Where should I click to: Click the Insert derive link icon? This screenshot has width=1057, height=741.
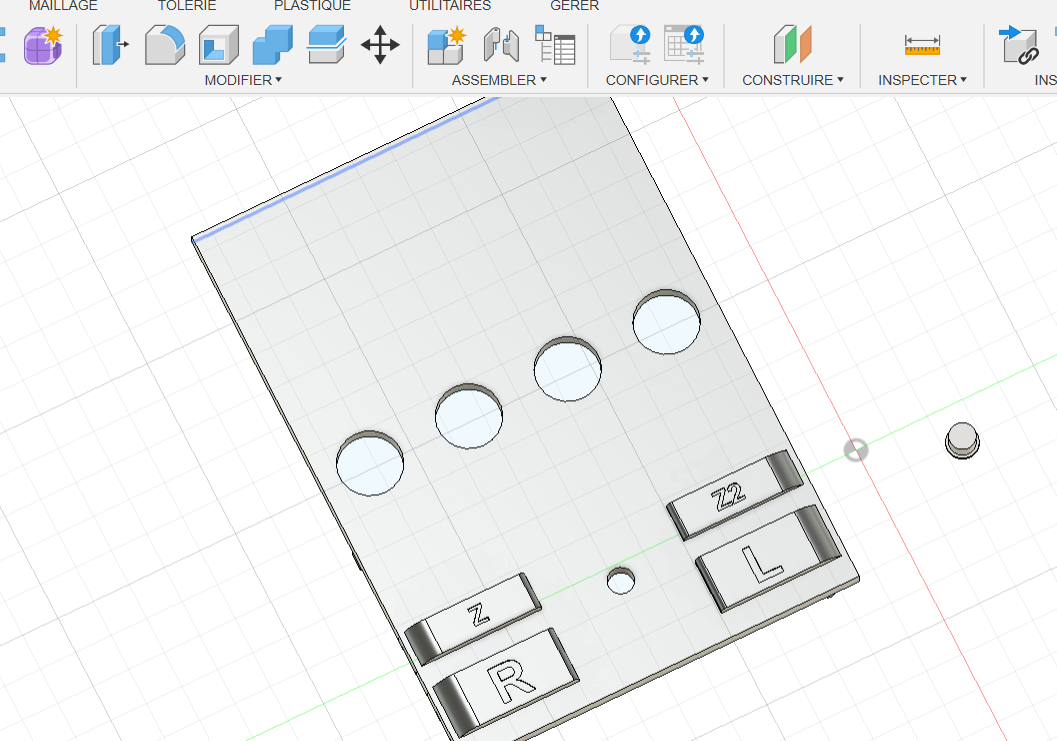pos(1019,45)
